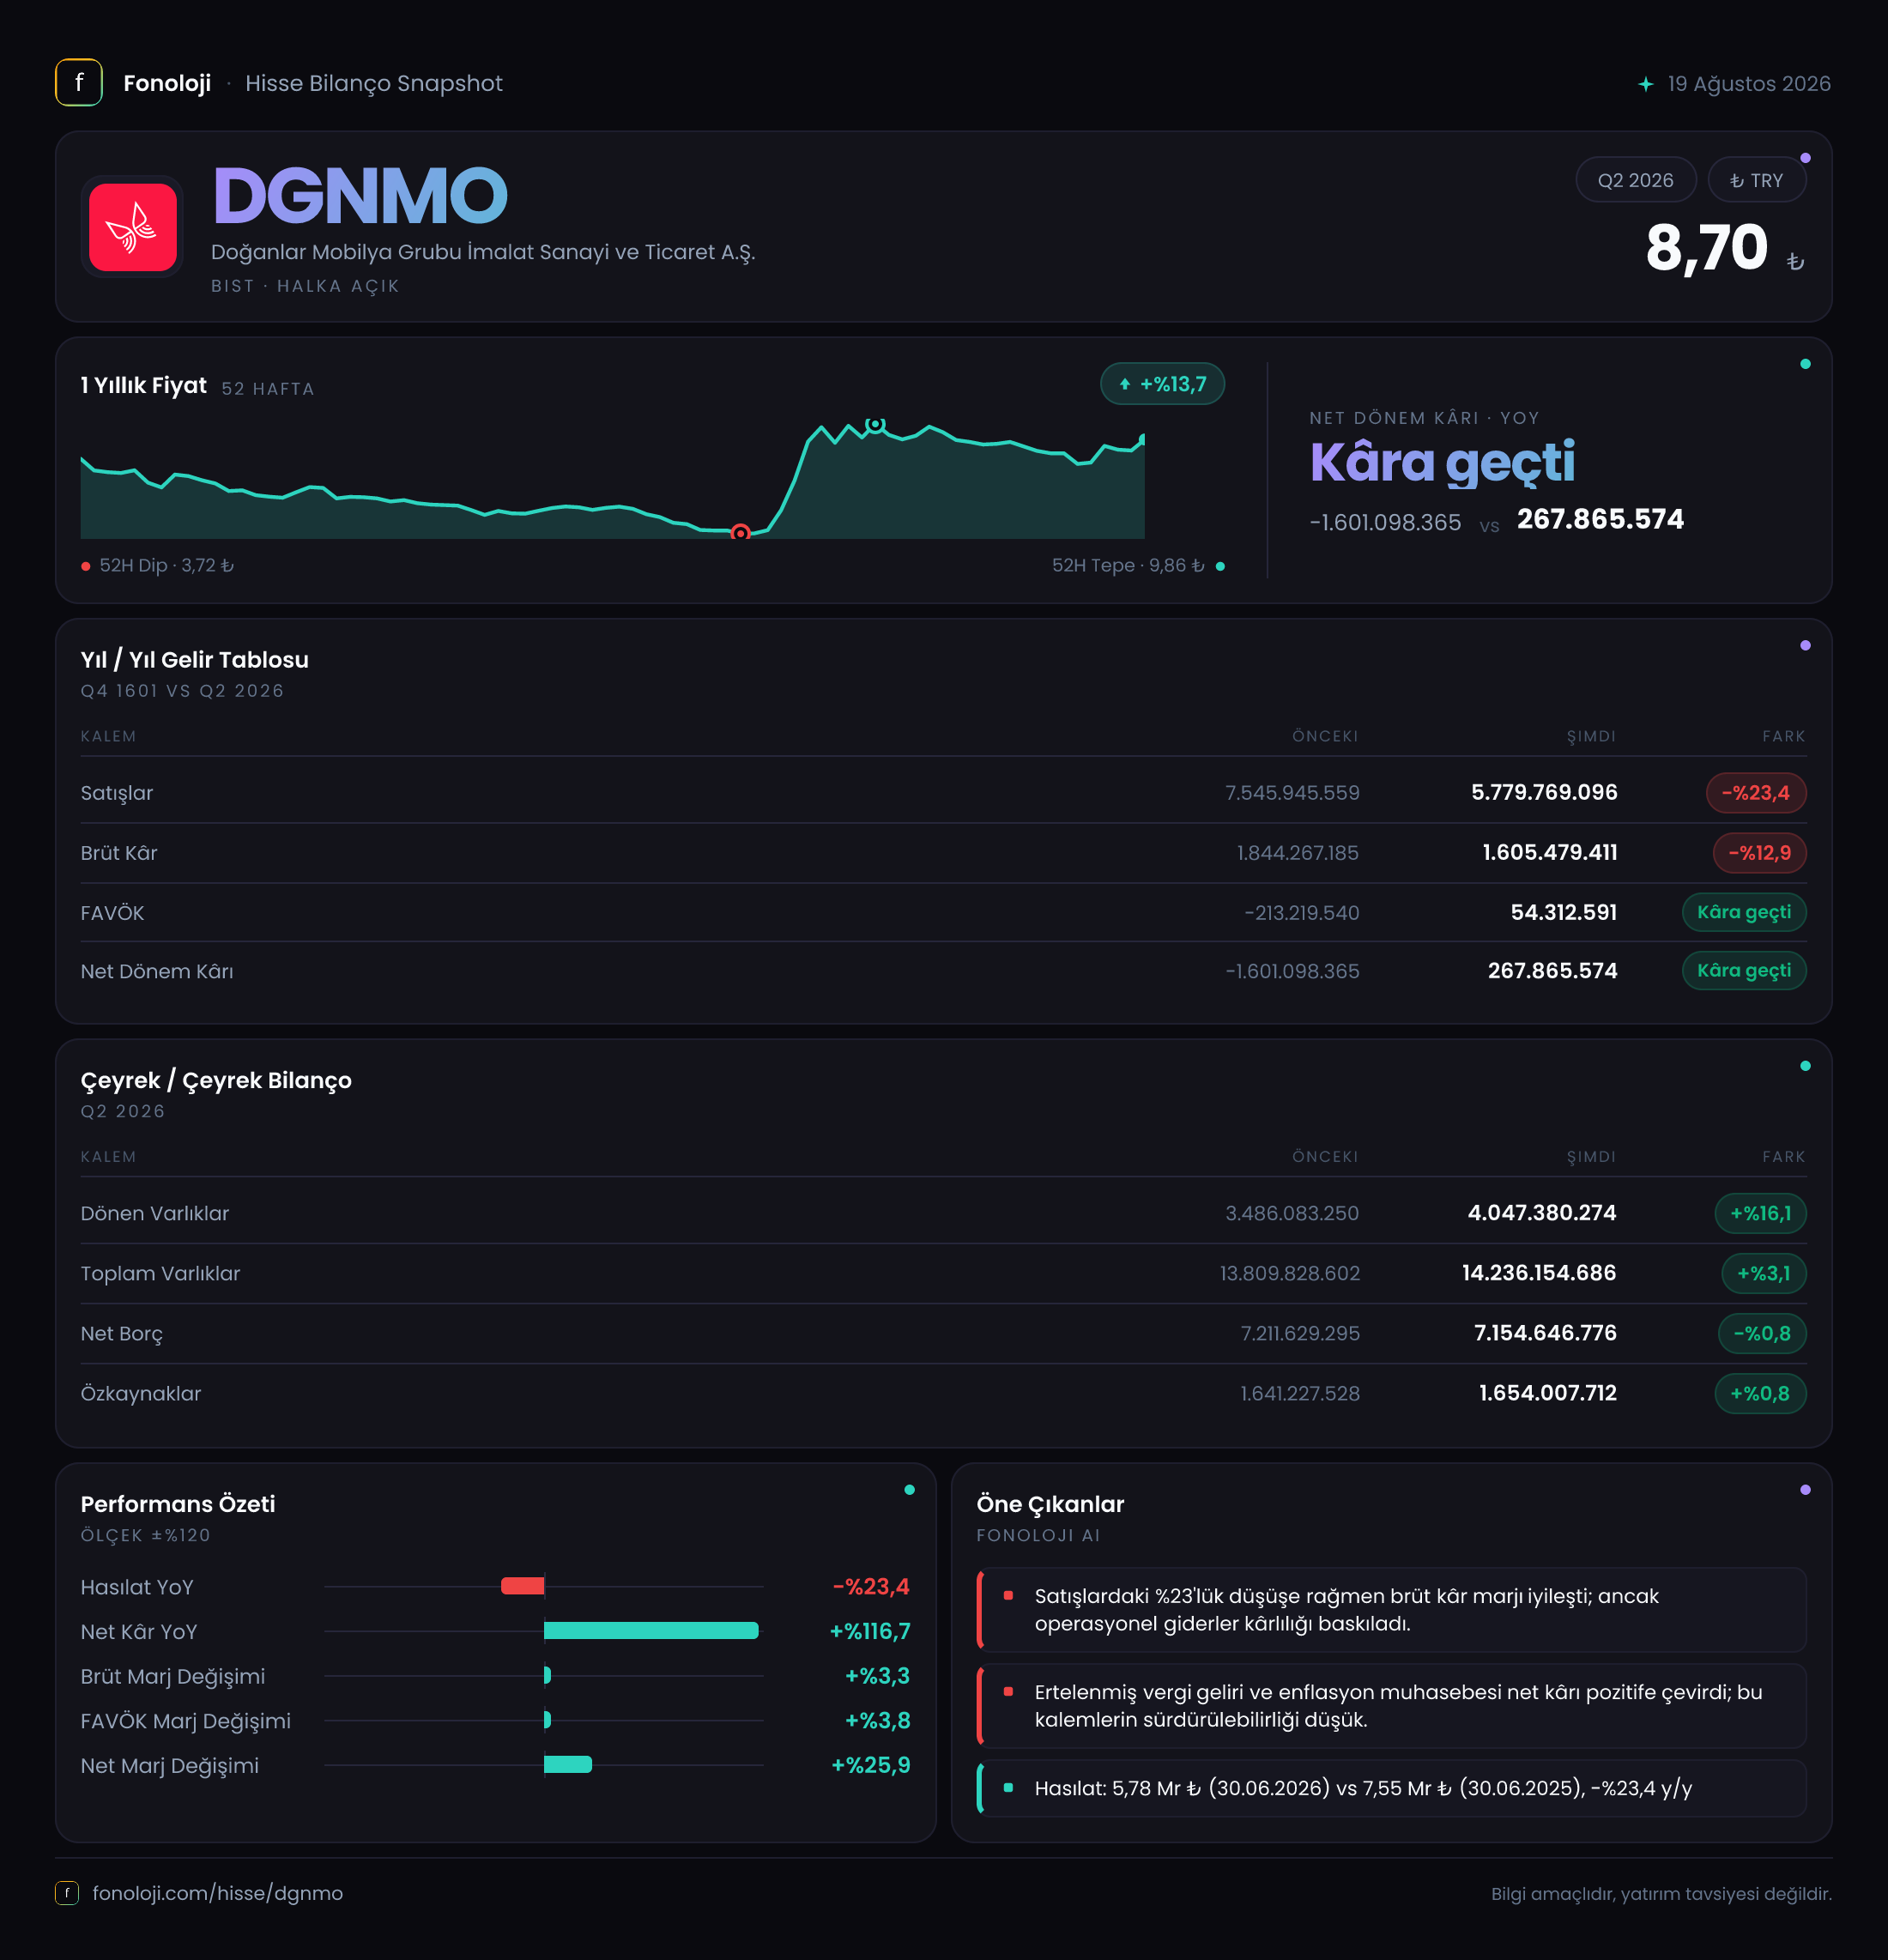Click the +%116,7 Net Kâr YoY value
The image size is (1888, 1960).
tap(870, 1631)
